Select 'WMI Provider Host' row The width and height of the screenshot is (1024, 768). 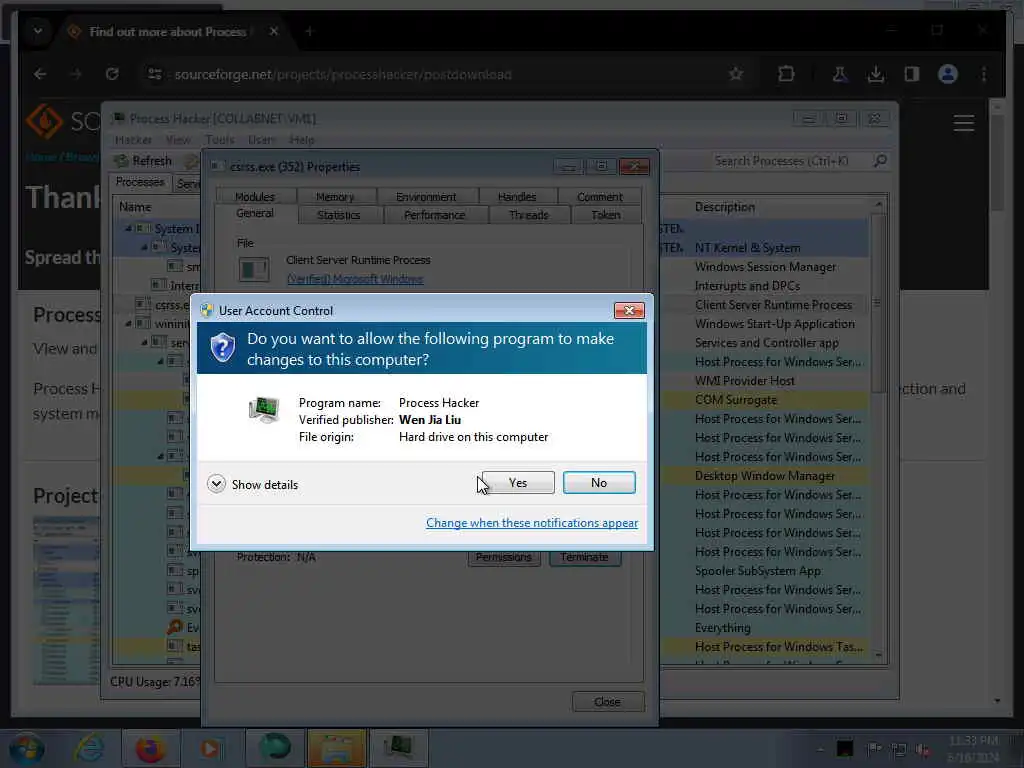tap(744, 381)
